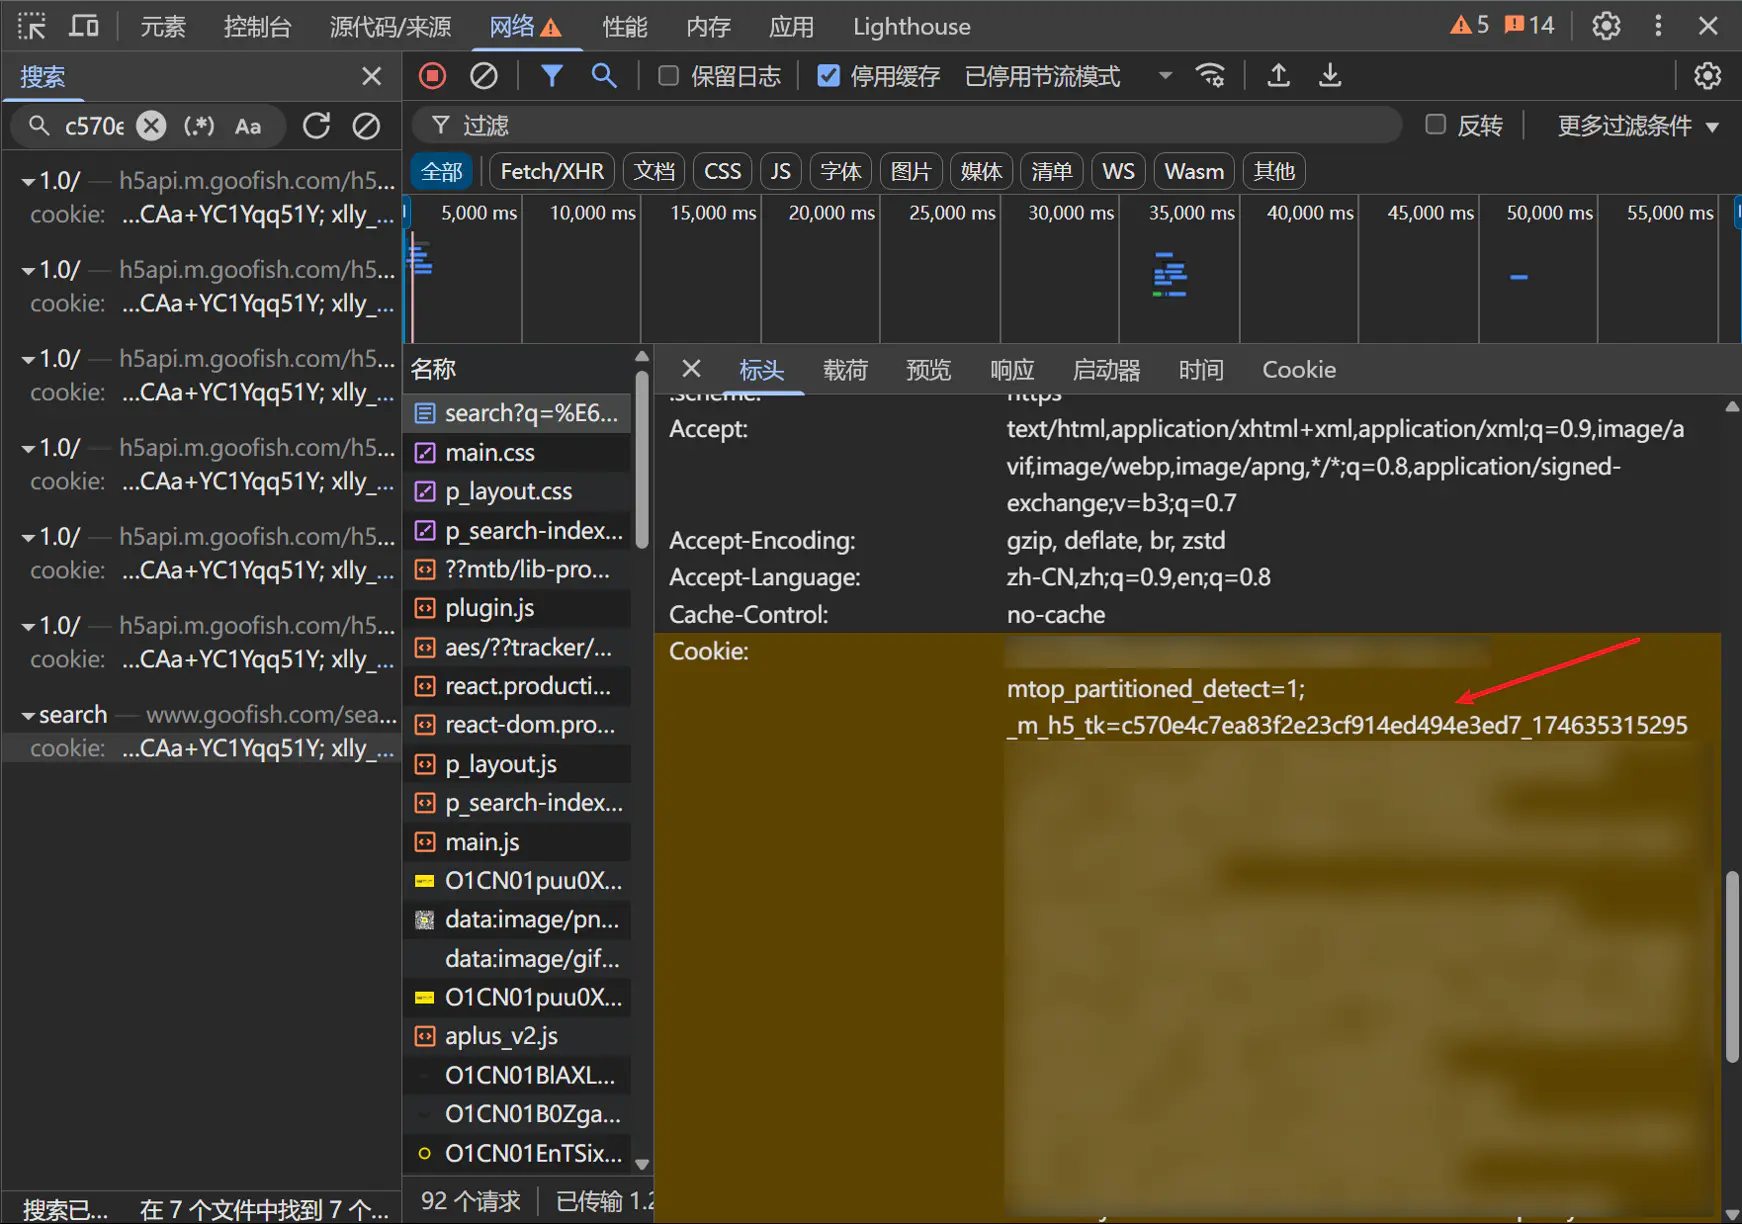This screenshot has height=1224, width=1742.
Task: Expand the 更多过滤条件 dropdown
Action: click(1637, 126)
